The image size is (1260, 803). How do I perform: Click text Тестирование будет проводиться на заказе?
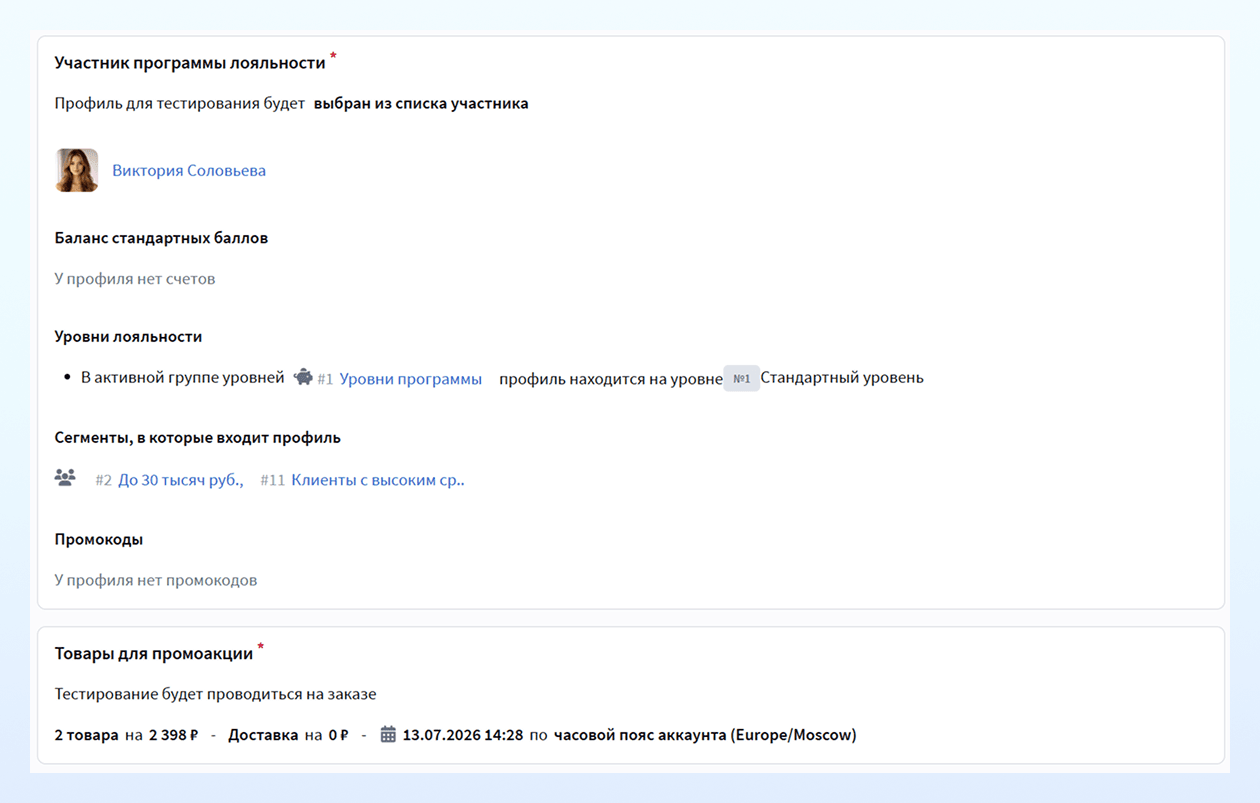click(215, 694)
